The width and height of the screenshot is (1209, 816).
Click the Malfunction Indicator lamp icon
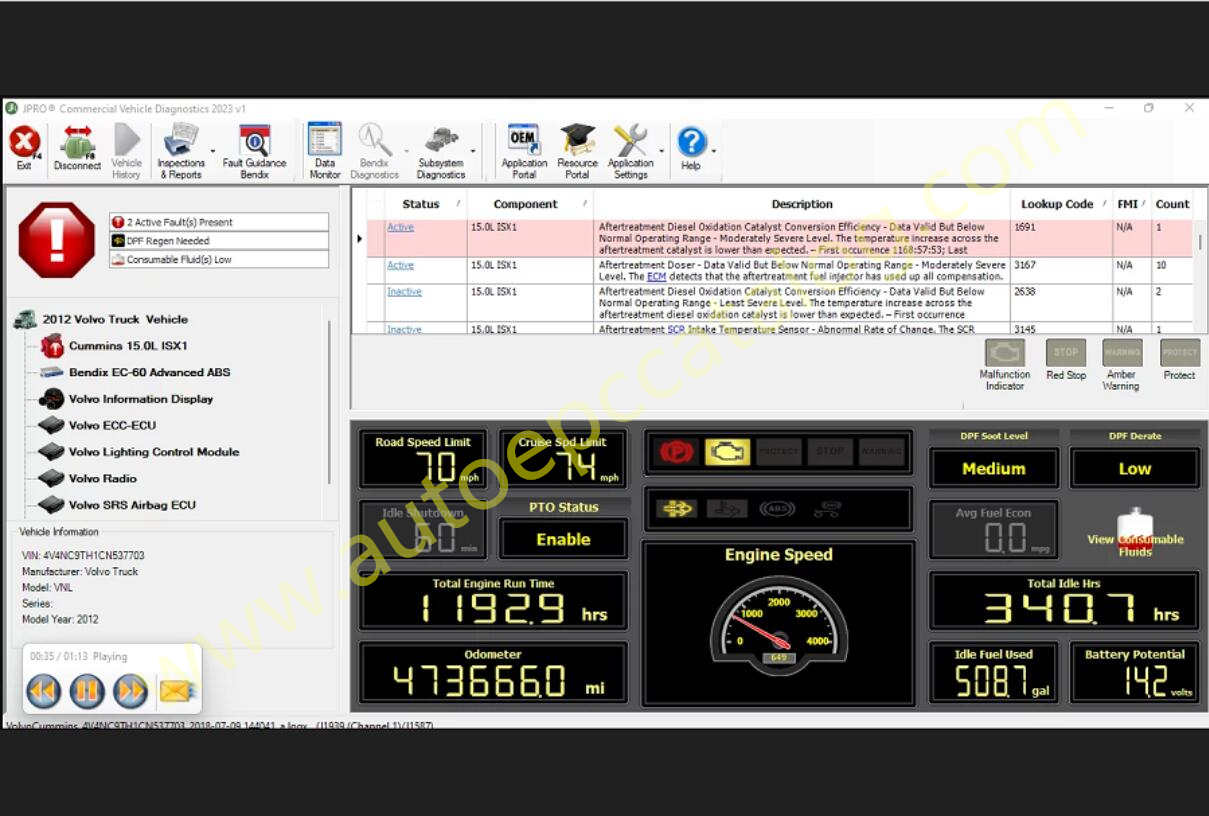pos(1005,353)
